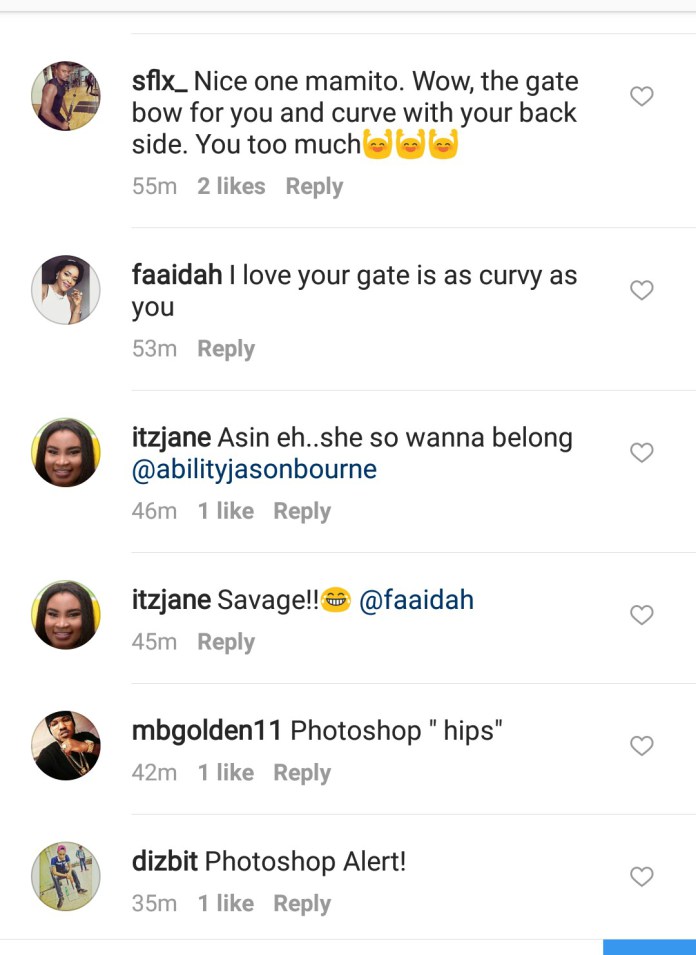The height and width of the screenshot is (955, 696).
Task: Open sflx_ profile picture
Action: click(66, 96)
